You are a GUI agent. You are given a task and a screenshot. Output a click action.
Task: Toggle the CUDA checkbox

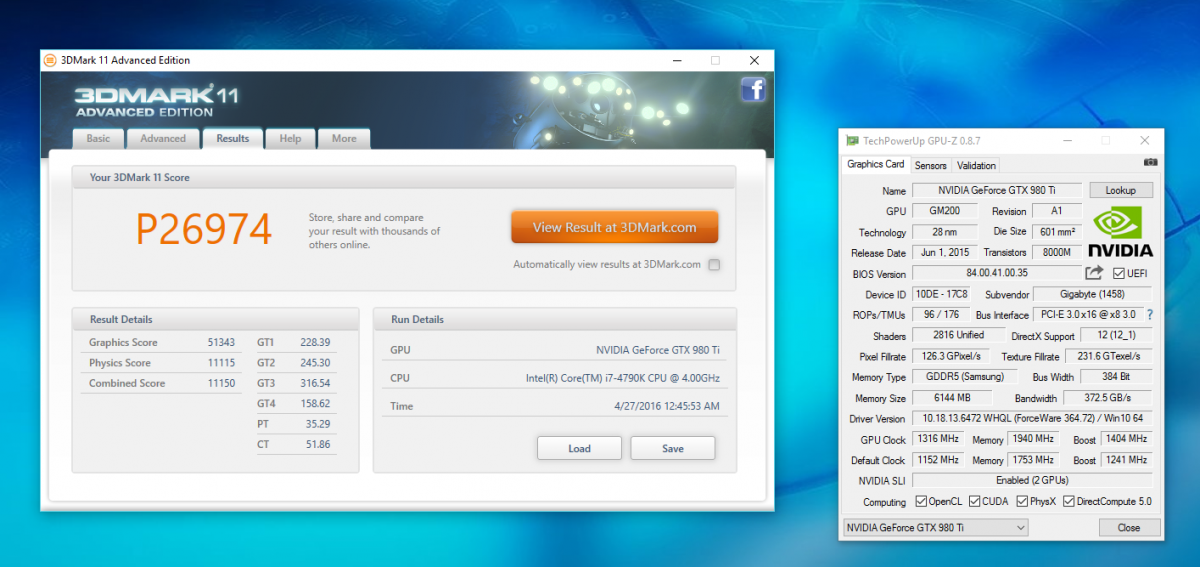(975, 502)
